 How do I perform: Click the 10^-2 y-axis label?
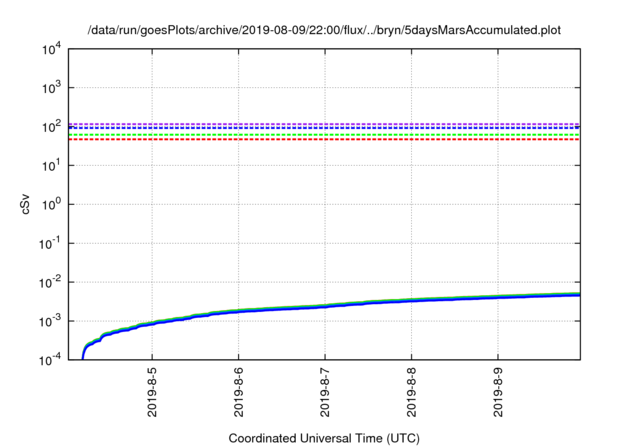[51, 282]
